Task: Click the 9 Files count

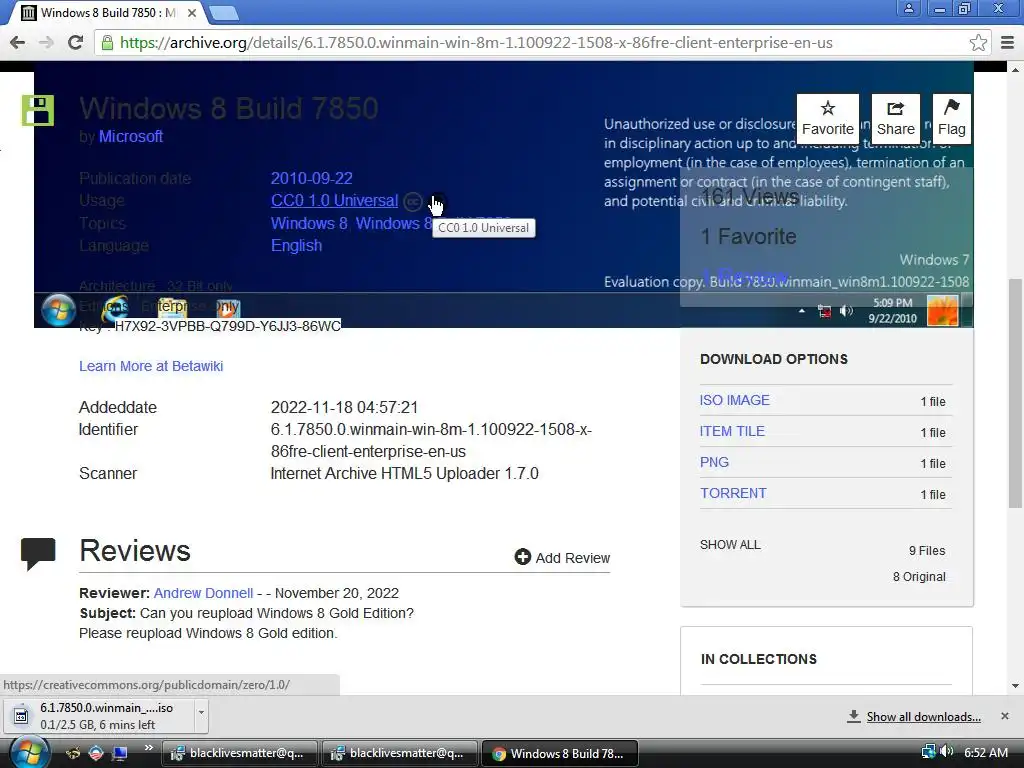Action: 927,551
